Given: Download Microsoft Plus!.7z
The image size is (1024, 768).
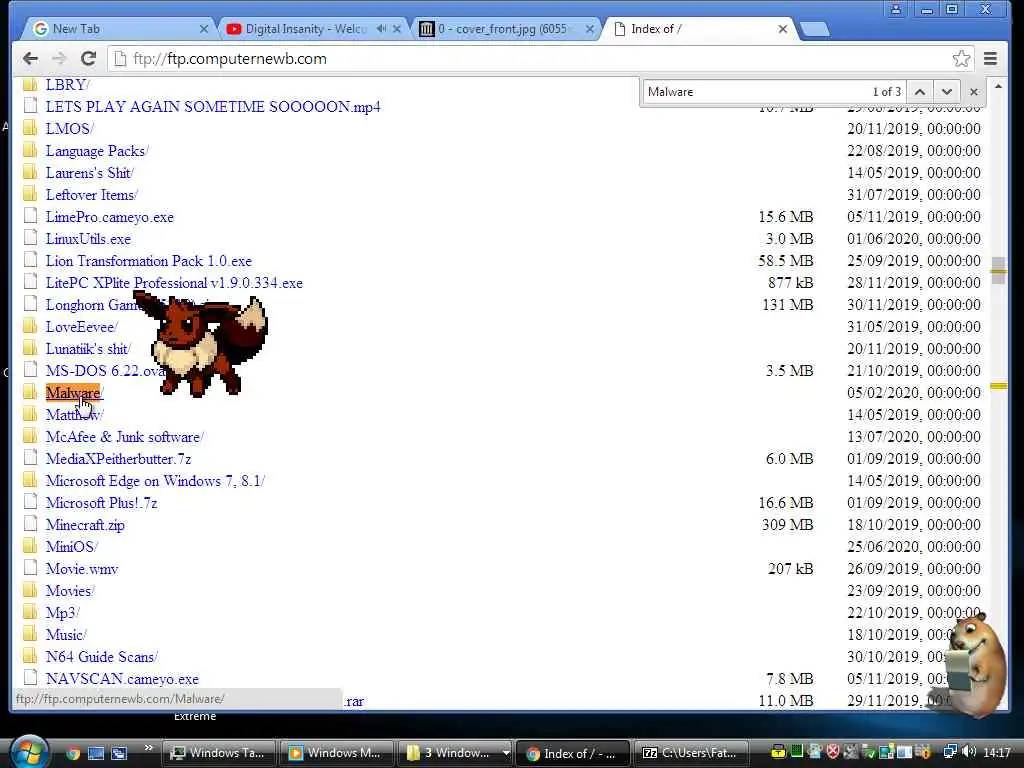Looking at the screenshot, I should tap(101, 504).
